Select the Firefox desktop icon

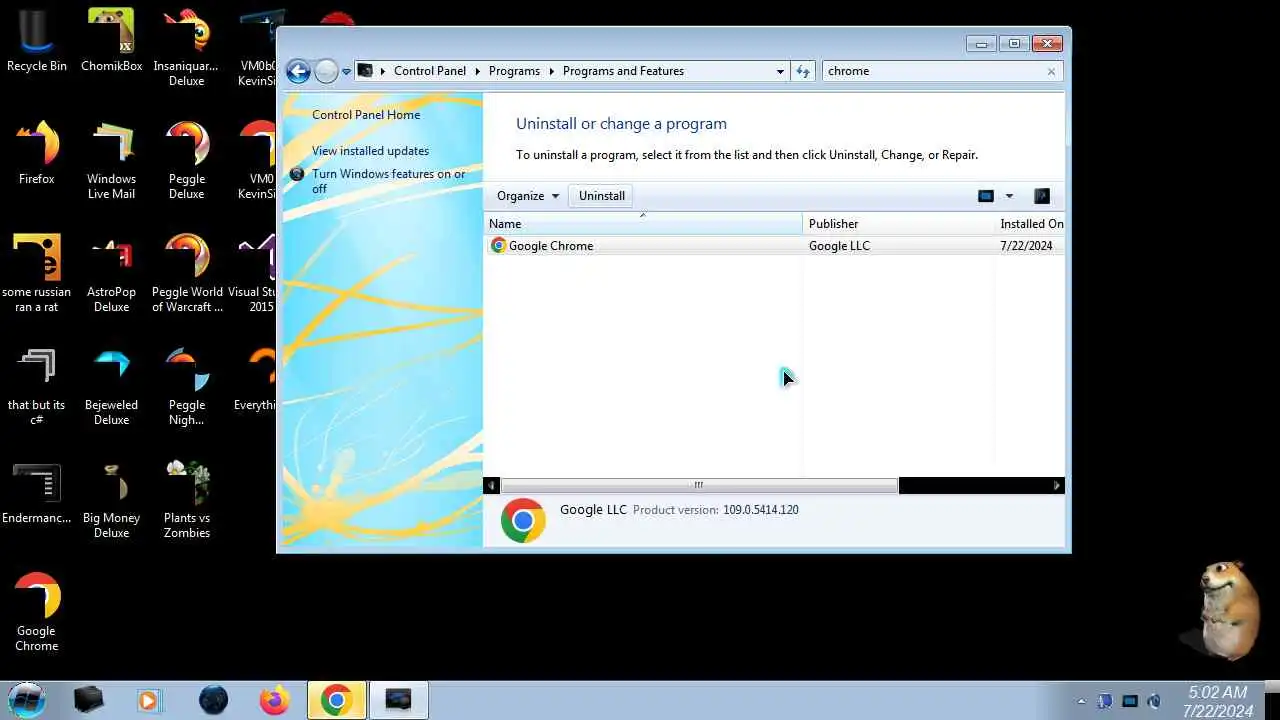click(37, 154)
